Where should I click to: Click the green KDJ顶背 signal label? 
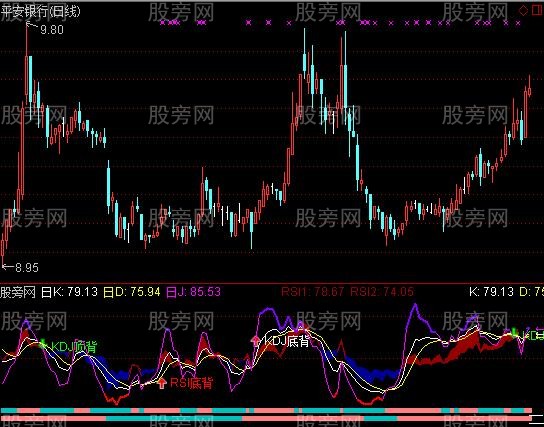click(74, 346)
